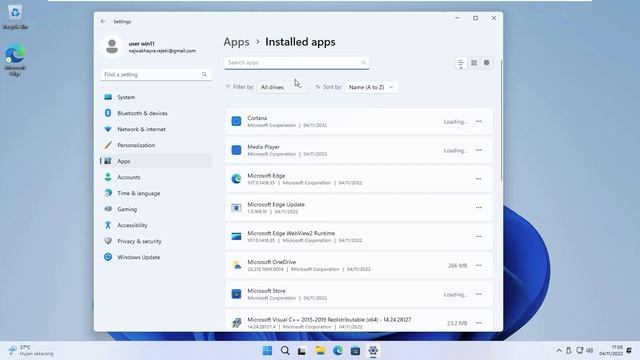This screenshot has height=360, width=640.
Task: Open taskbar Search
Action: pos(285,351)
